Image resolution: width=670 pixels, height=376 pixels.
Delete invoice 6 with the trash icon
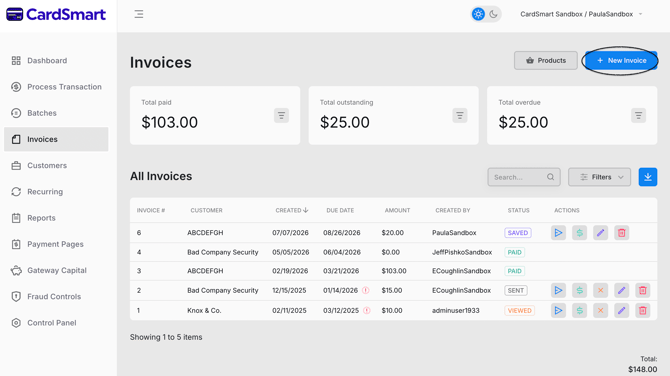tap(622, 233)
